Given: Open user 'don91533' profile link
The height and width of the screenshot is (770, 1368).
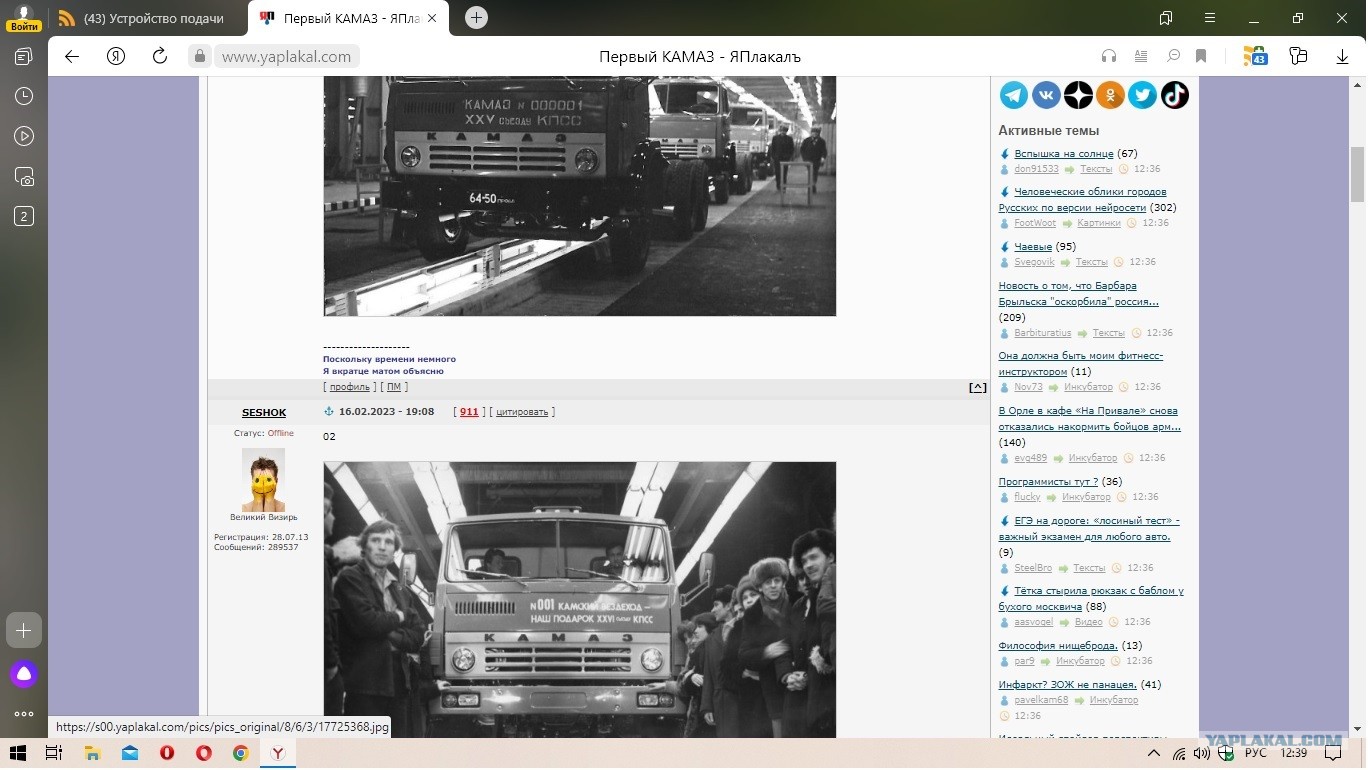Looking at the screenshot, I should pos(1036,169).
